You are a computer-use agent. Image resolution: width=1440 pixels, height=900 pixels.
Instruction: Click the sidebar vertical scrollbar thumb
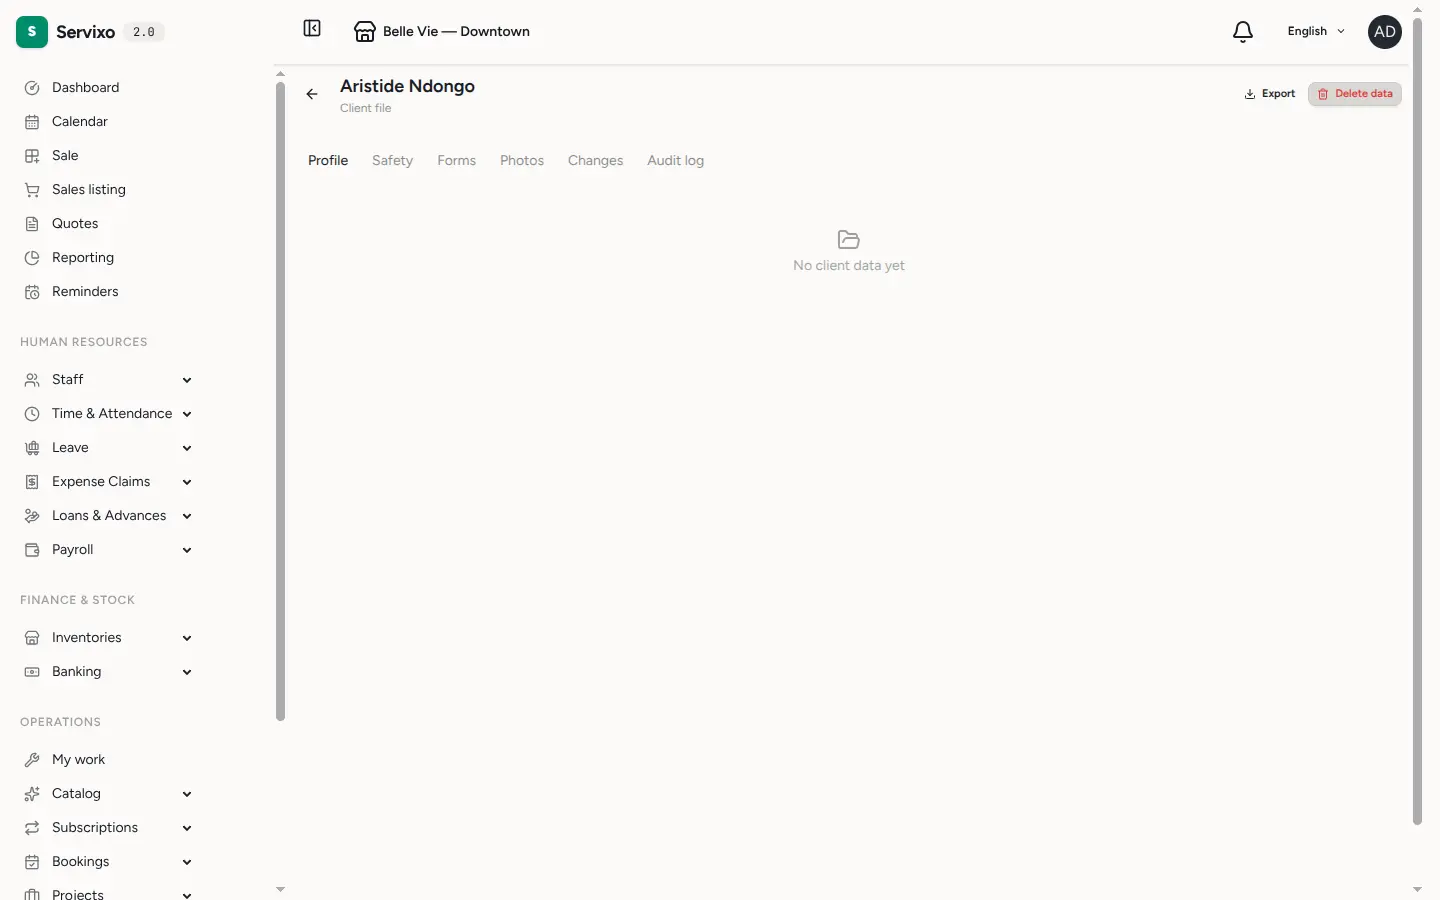280,400
